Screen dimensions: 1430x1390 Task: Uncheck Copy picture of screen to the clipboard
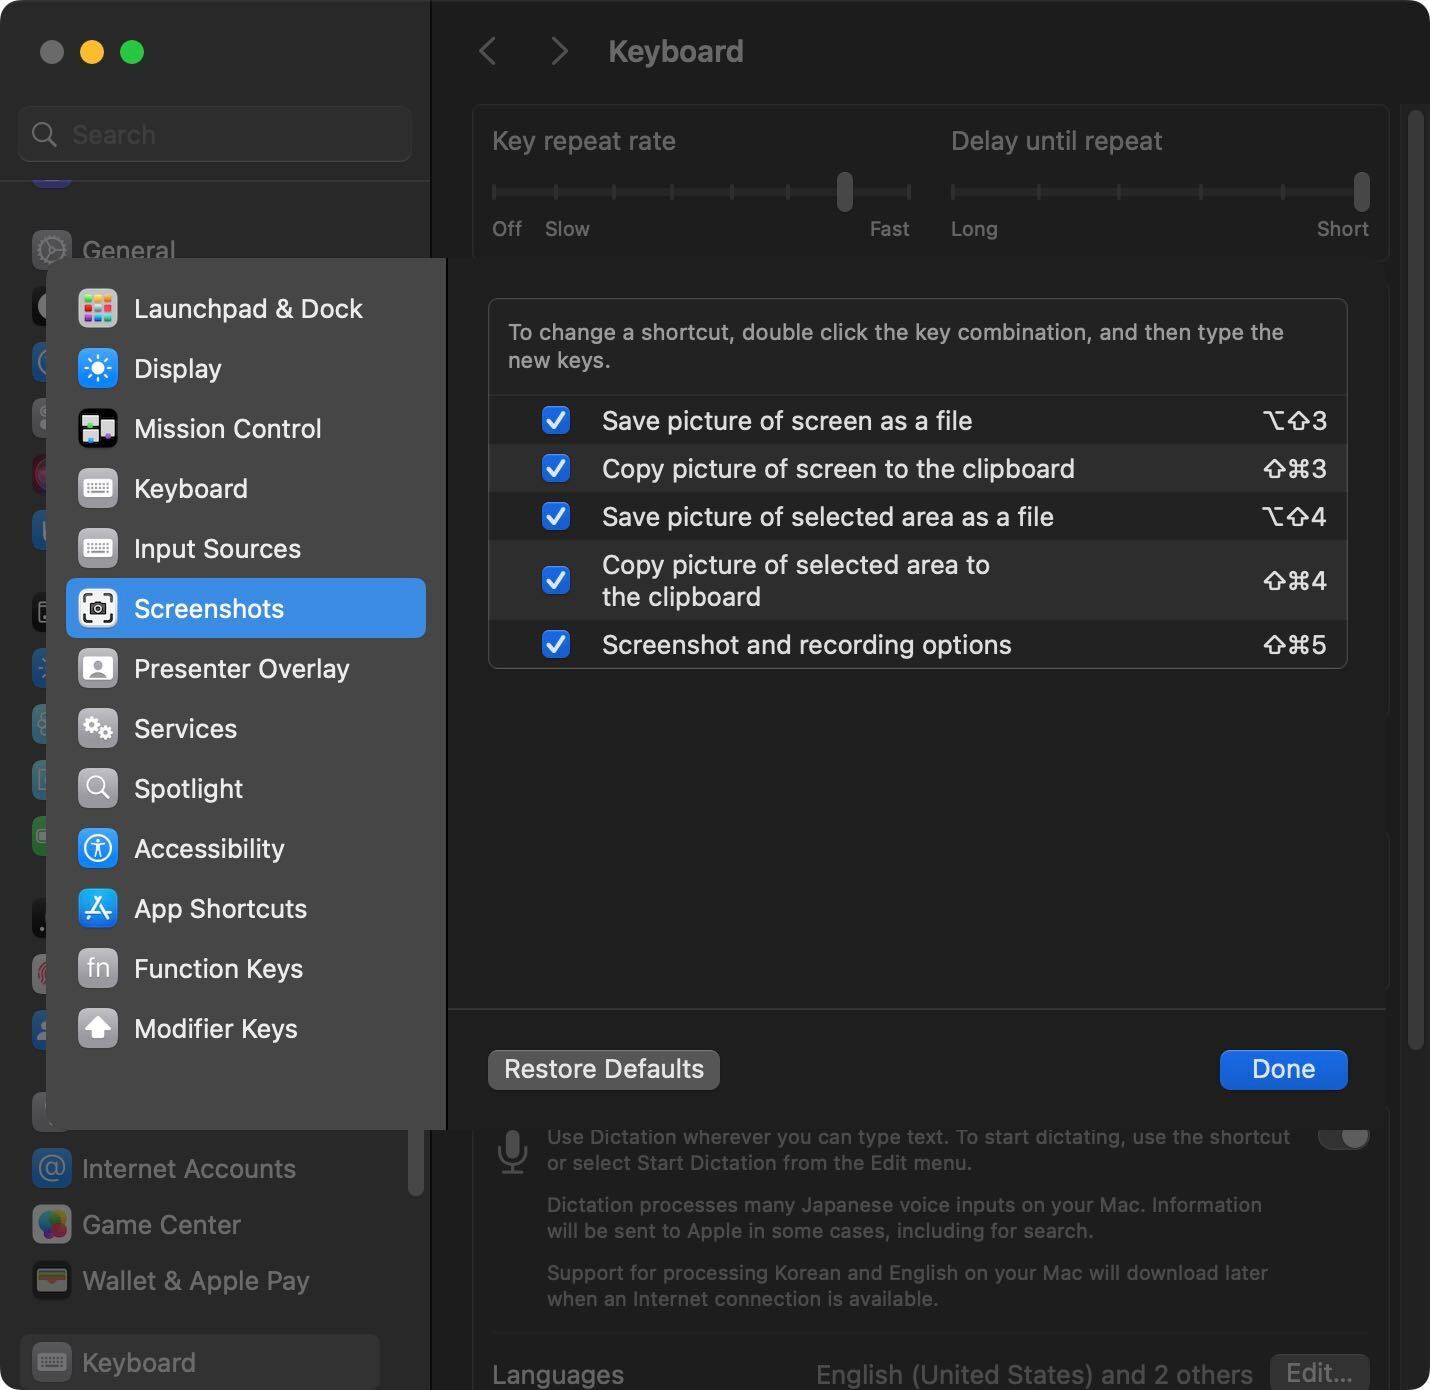[556, 468]
